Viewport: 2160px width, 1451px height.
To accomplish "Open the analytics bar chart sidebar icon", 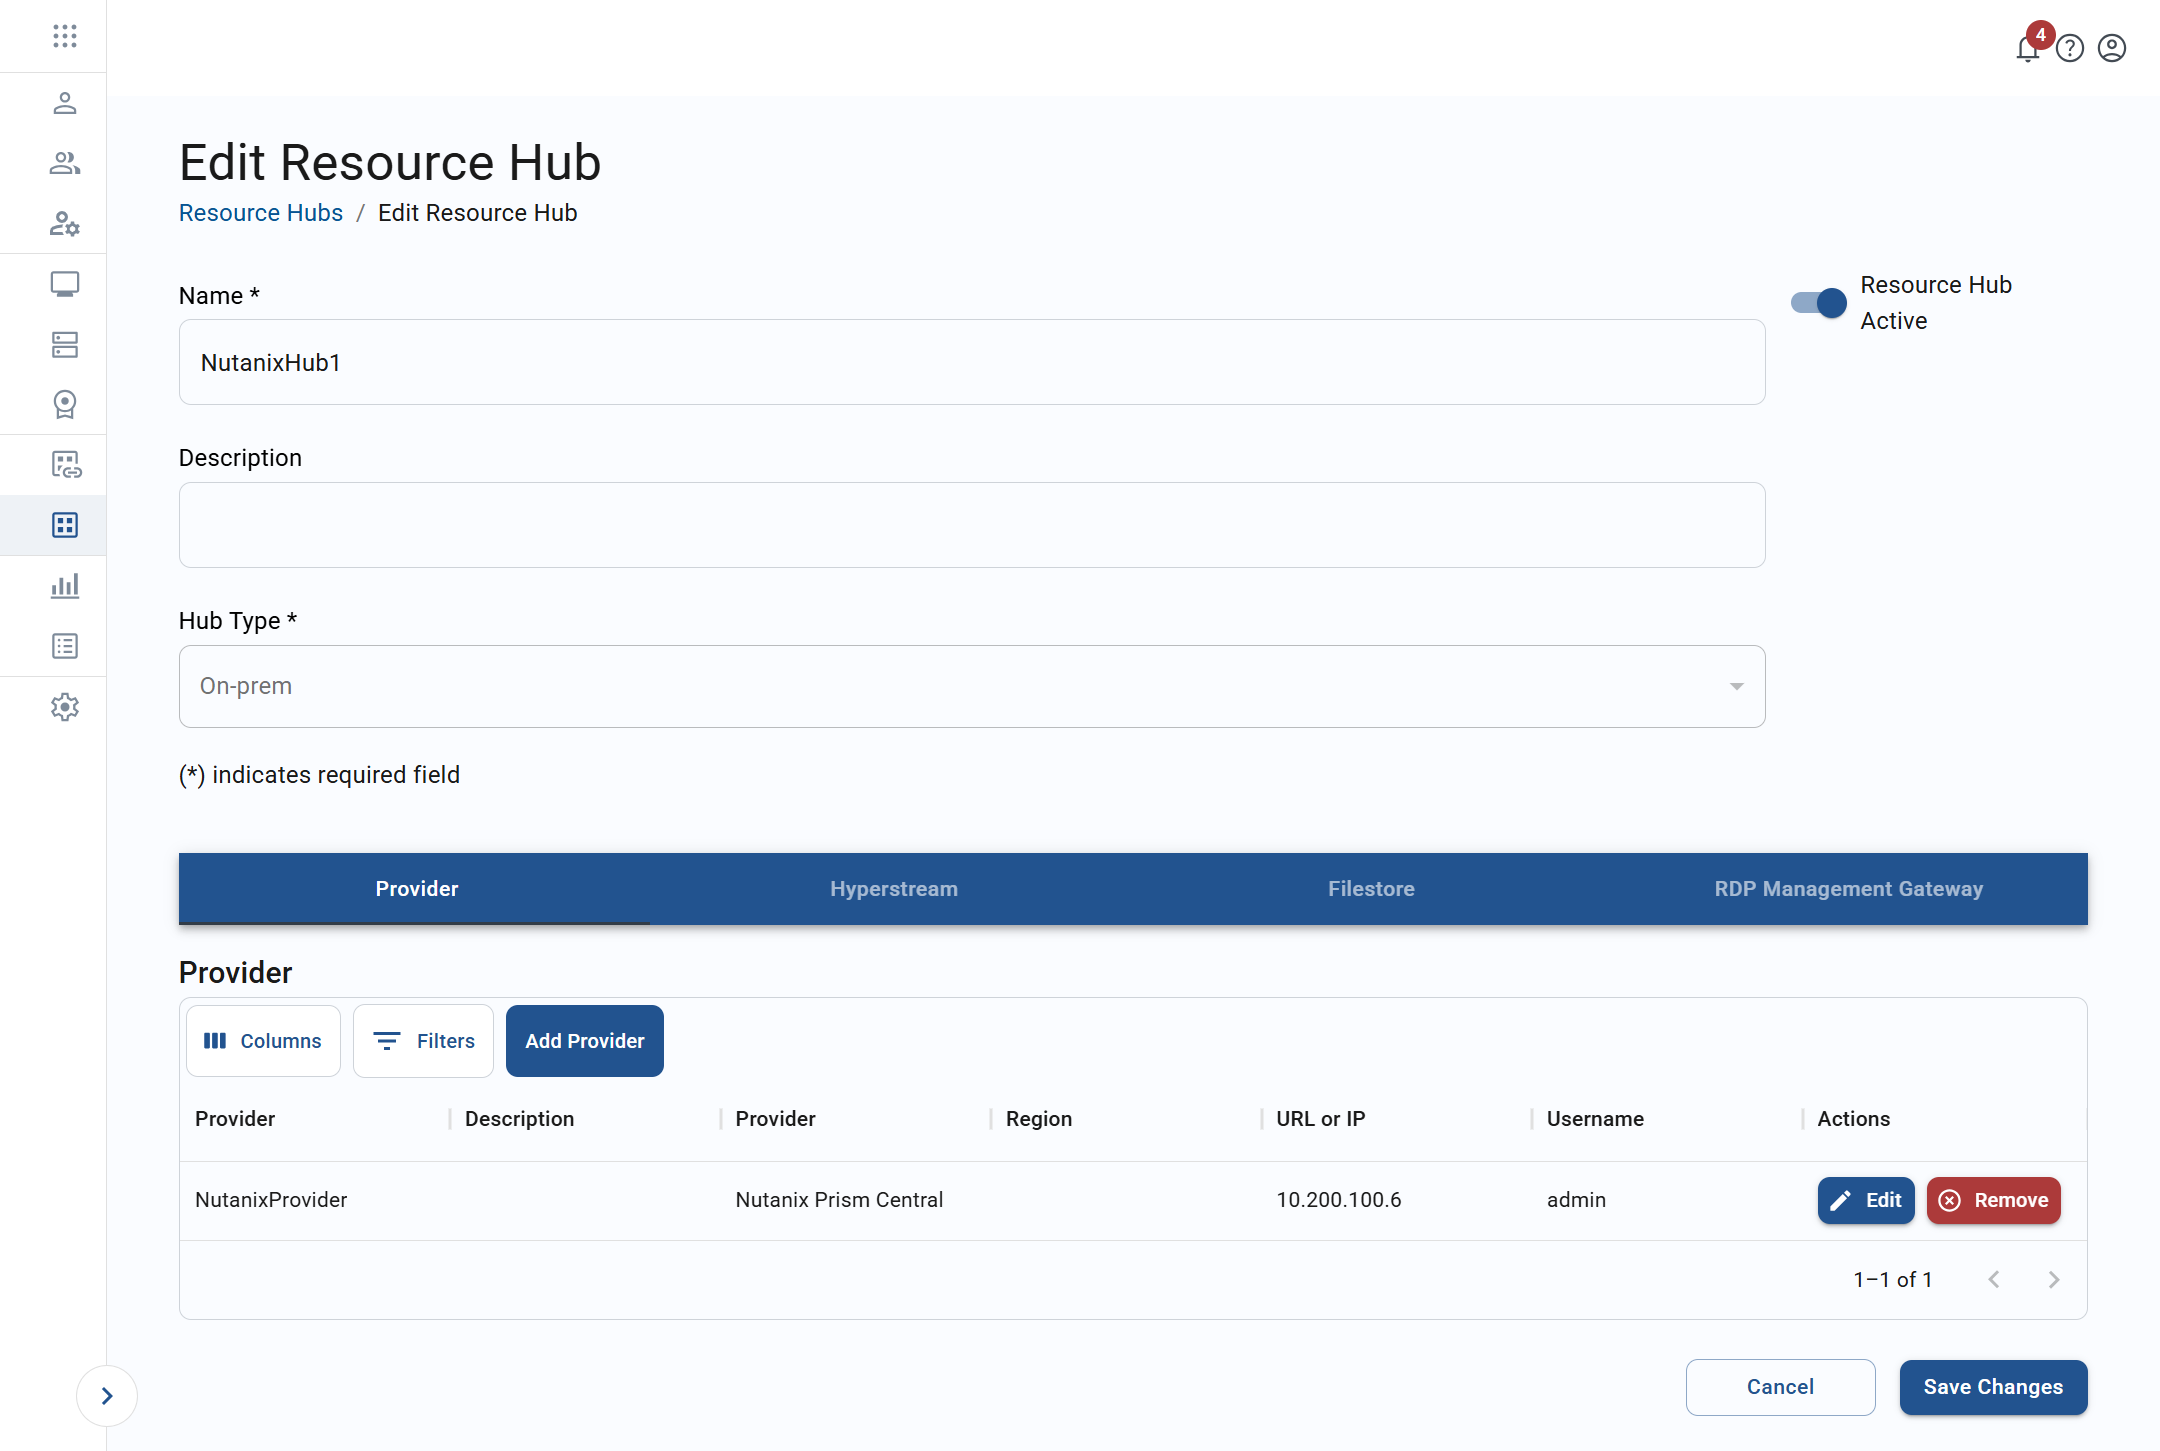I will 65,586.
